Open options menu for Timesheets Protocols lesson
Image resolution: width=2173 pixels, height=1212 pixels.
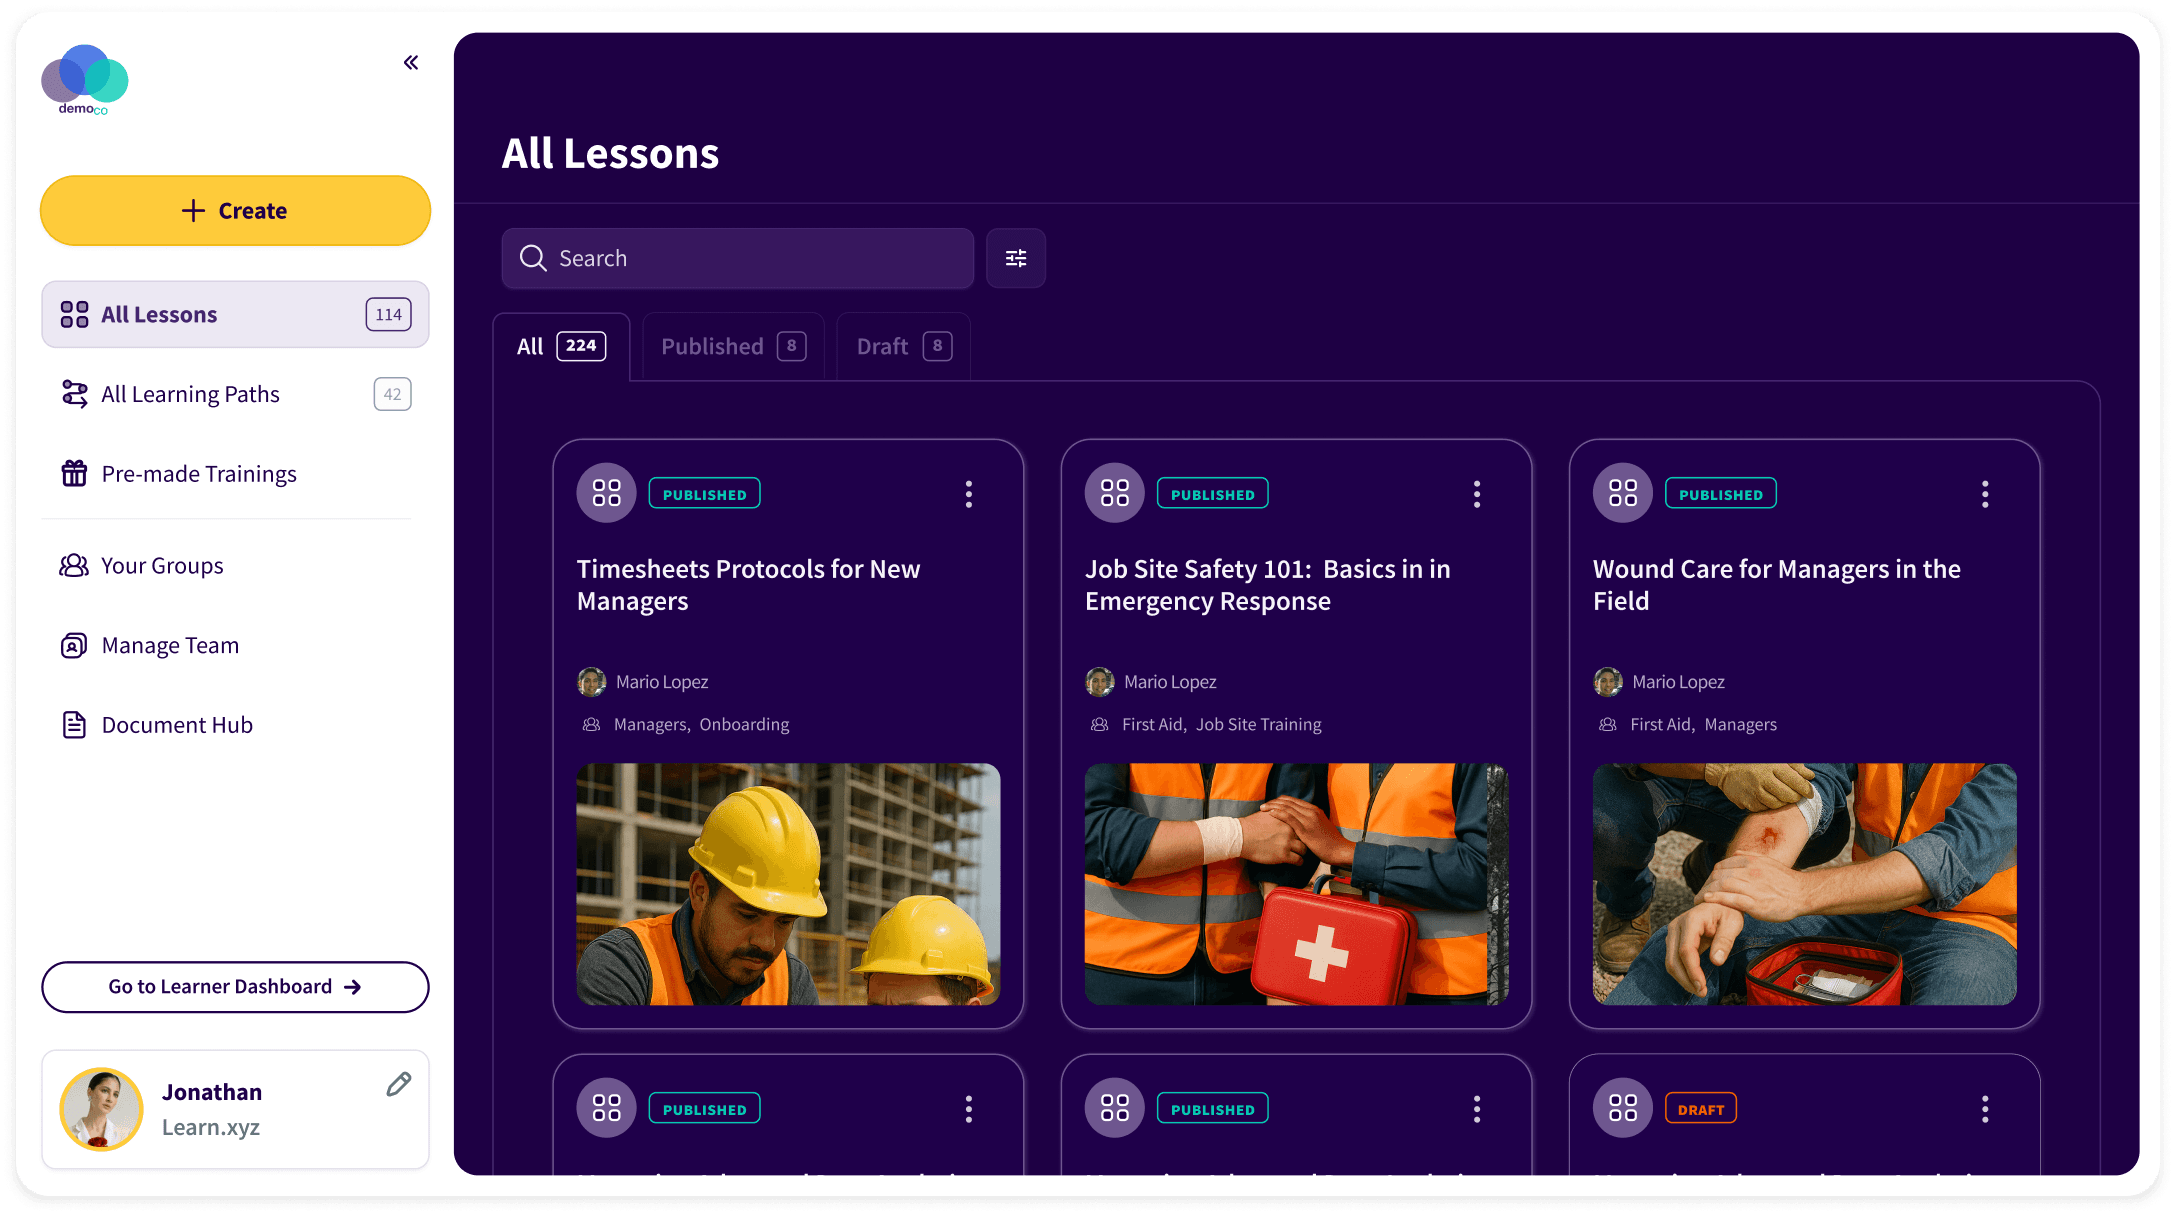968,494
